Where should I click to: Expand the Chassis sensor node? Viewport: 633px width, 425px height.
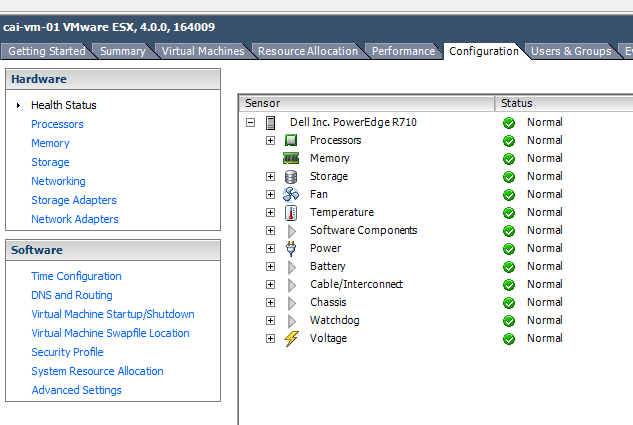[x=270, y=302]
